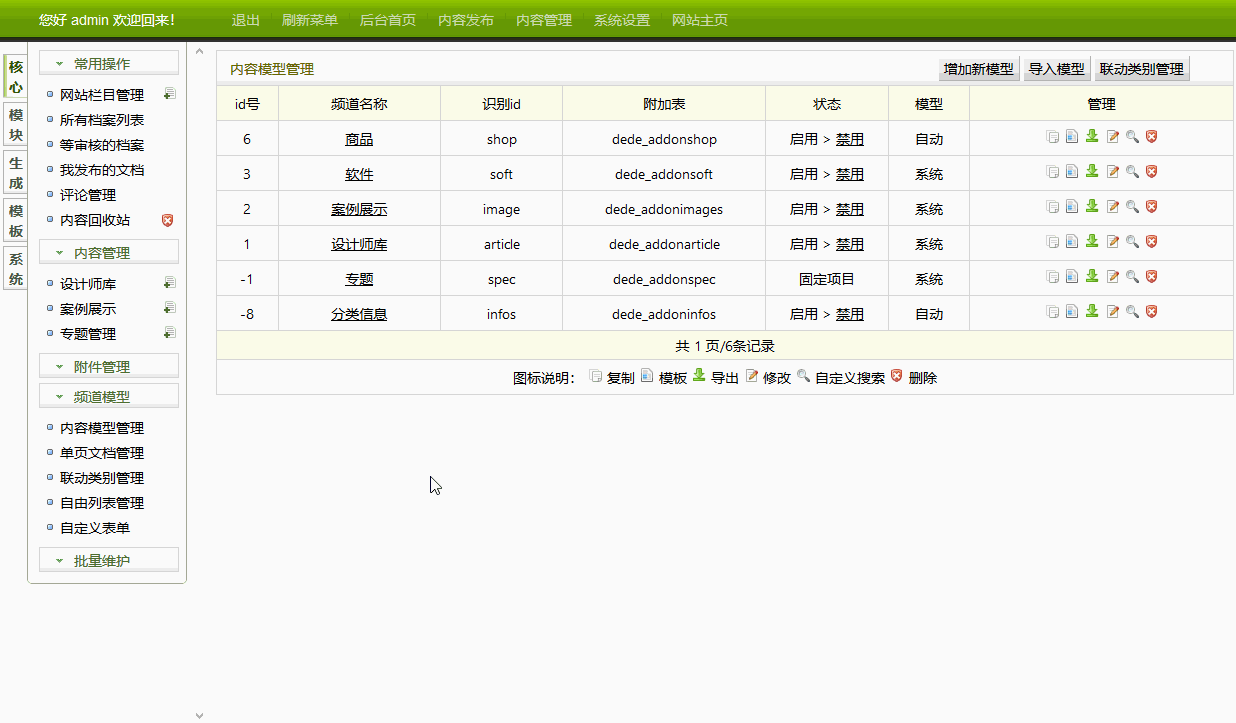Select the 修改 edit icon for 设计师库 model
Screen dimensions: 1236x723
pyautogui.click(x=1112, y=241)
